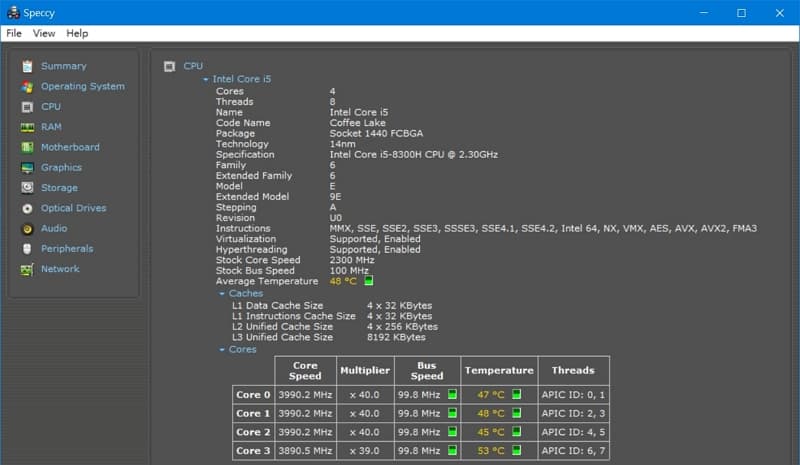The image size is (800, 465).
Task: Select the Temperature column header
Action: click(499, 371)
